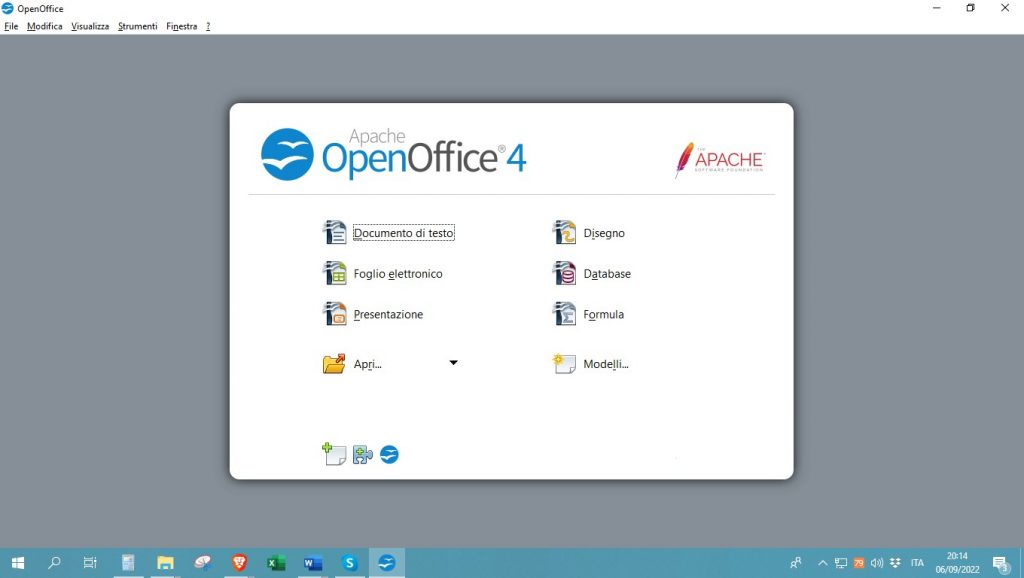Open the Visualizza menu
1024x578 pixels.
[89, 26]
